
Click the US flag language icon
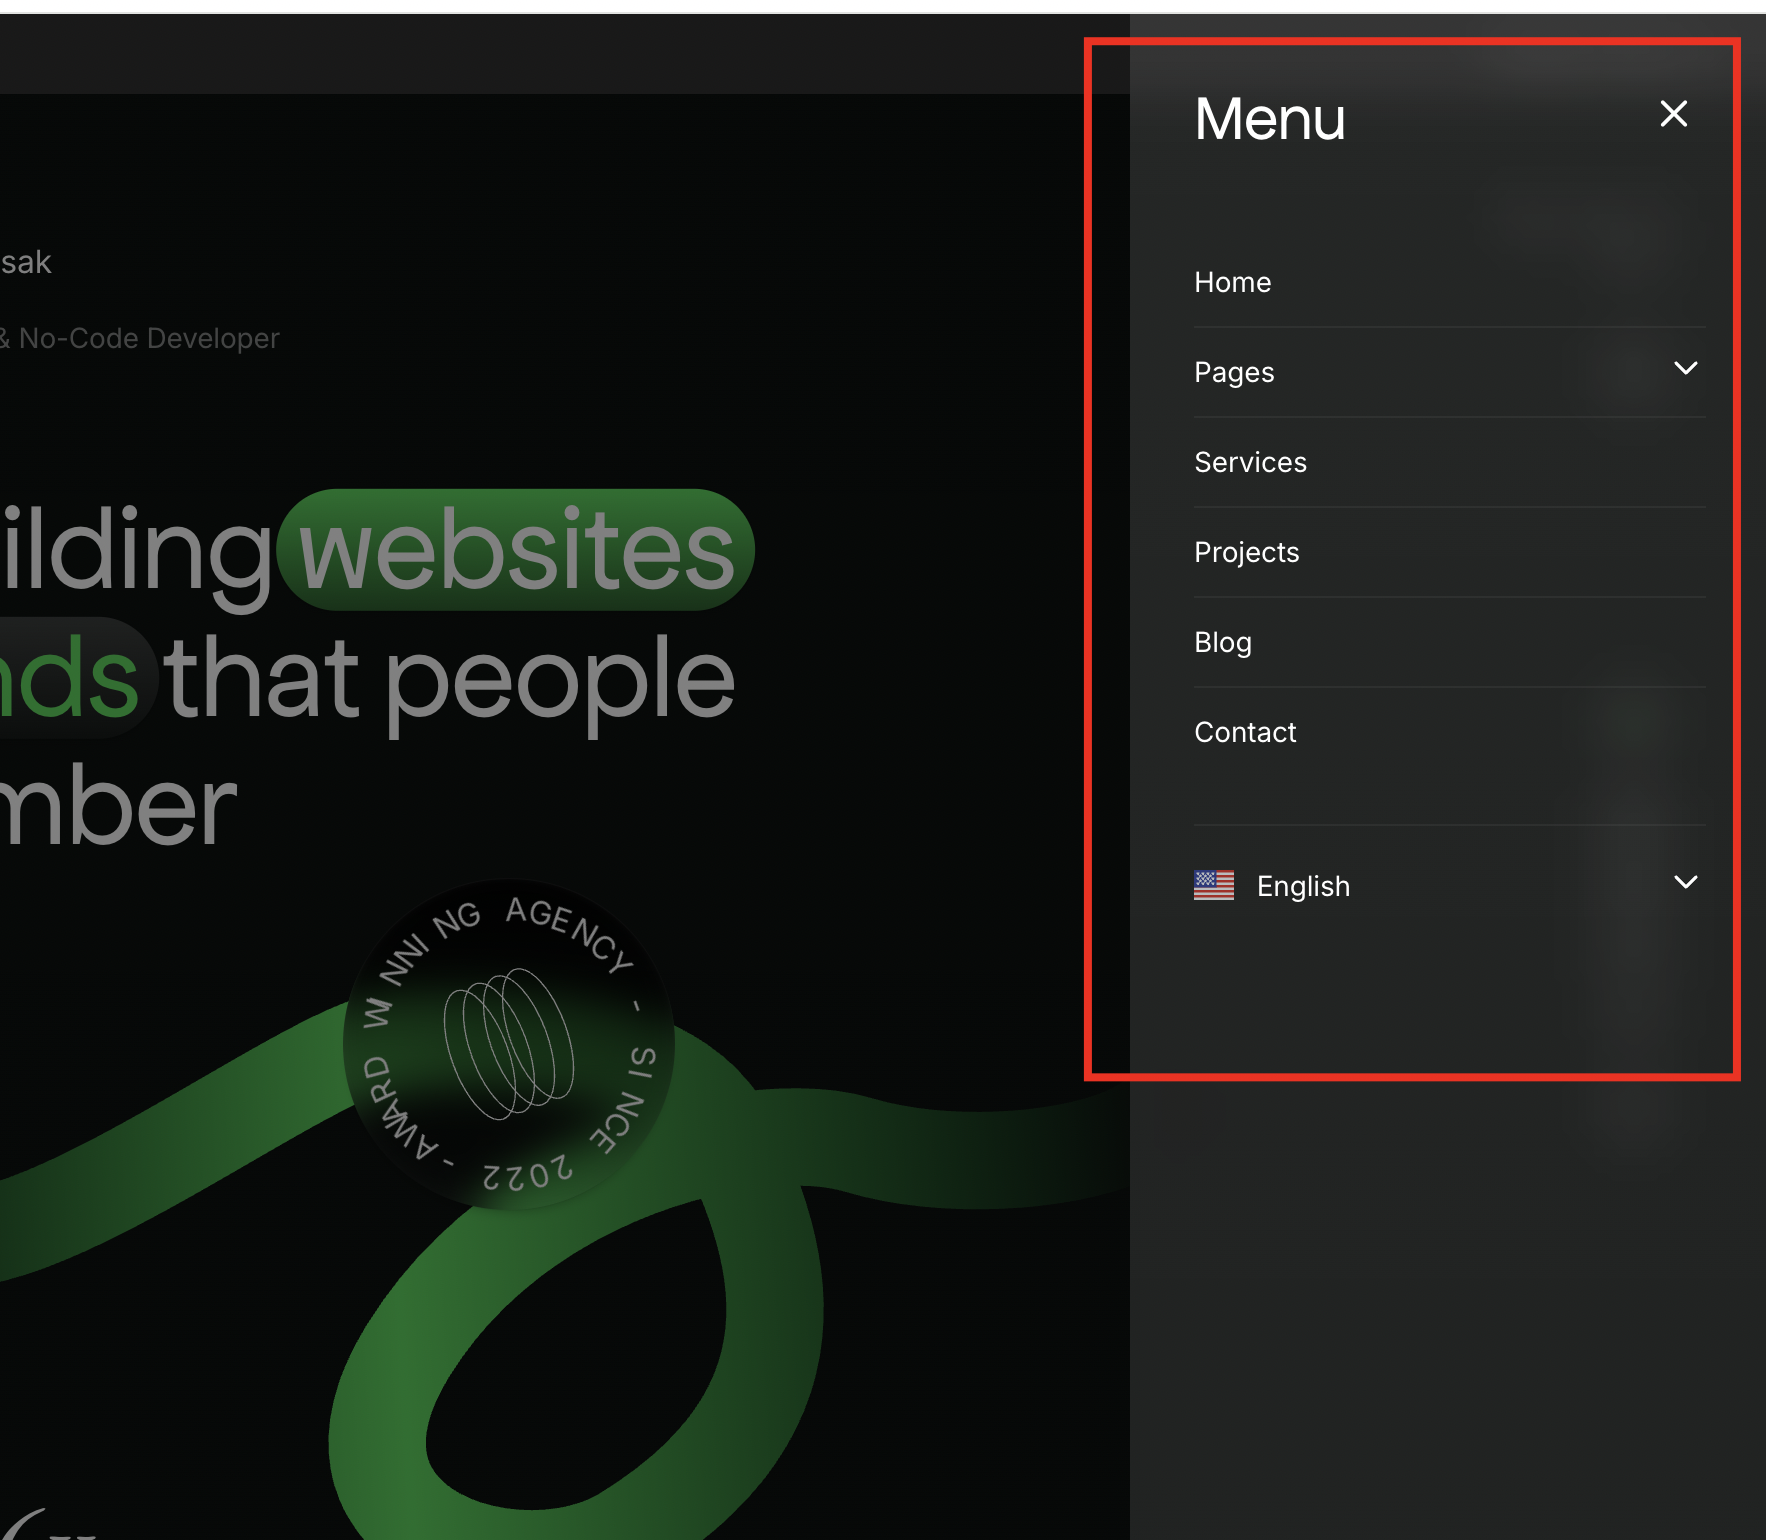click(x=1213, y=885)
